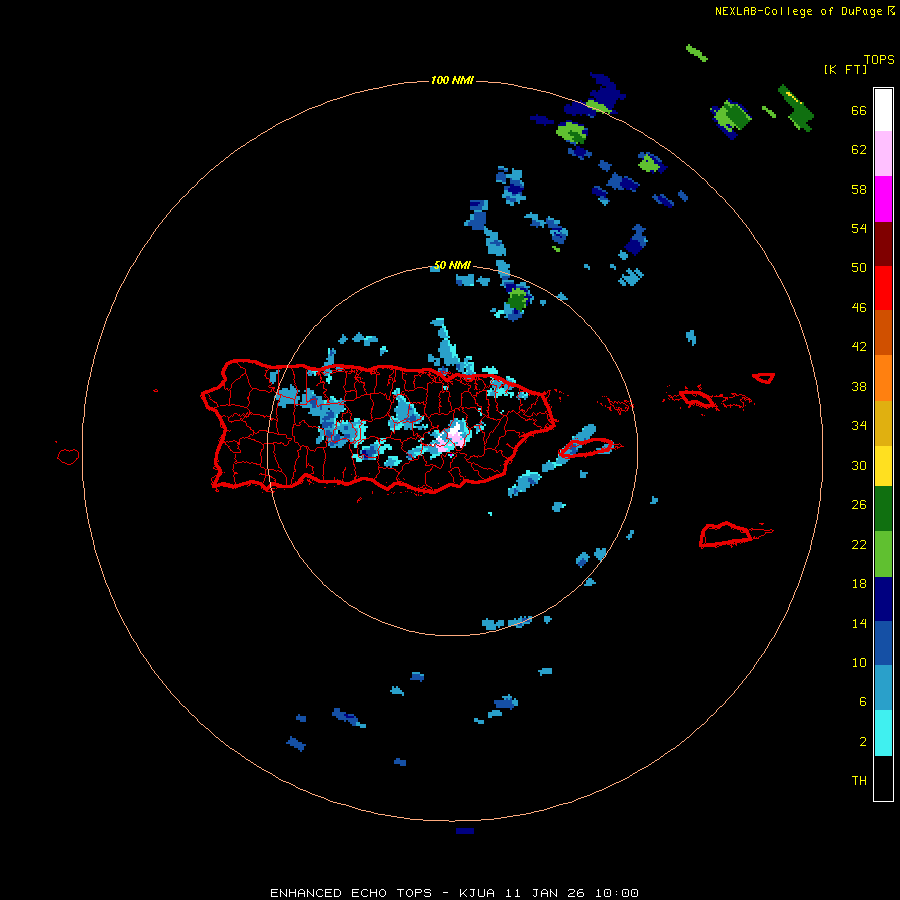
Task: Click the black TH threshold legend segment
Action: pyautogui.click(x=883, y=778)
